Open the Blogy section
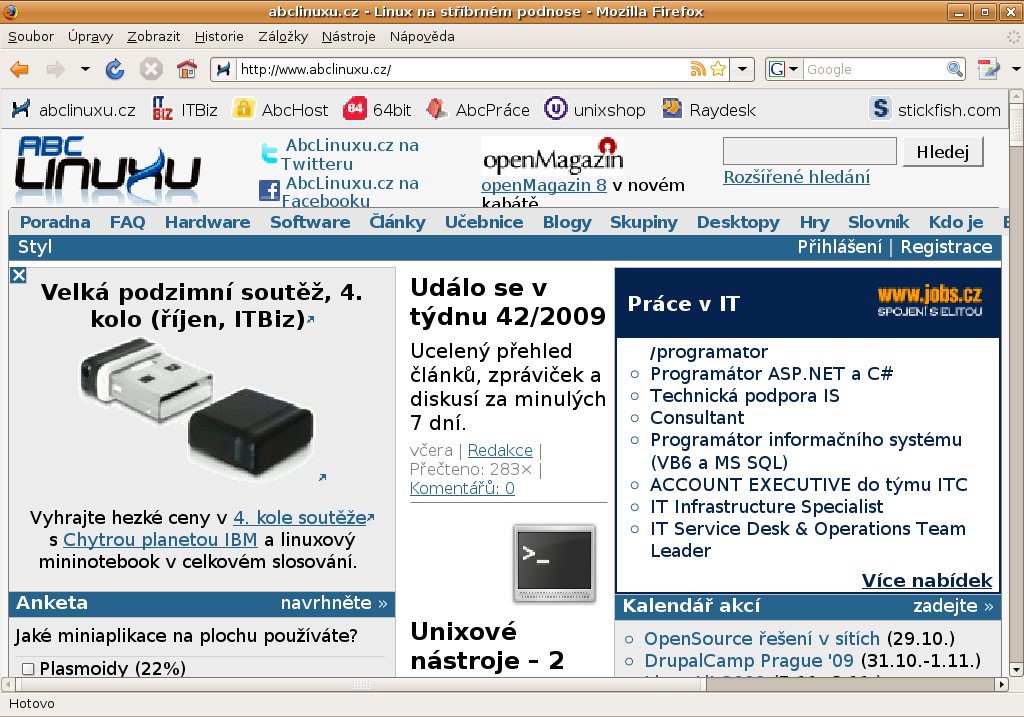Screen dimensions: 1024x717 [567, 222]
